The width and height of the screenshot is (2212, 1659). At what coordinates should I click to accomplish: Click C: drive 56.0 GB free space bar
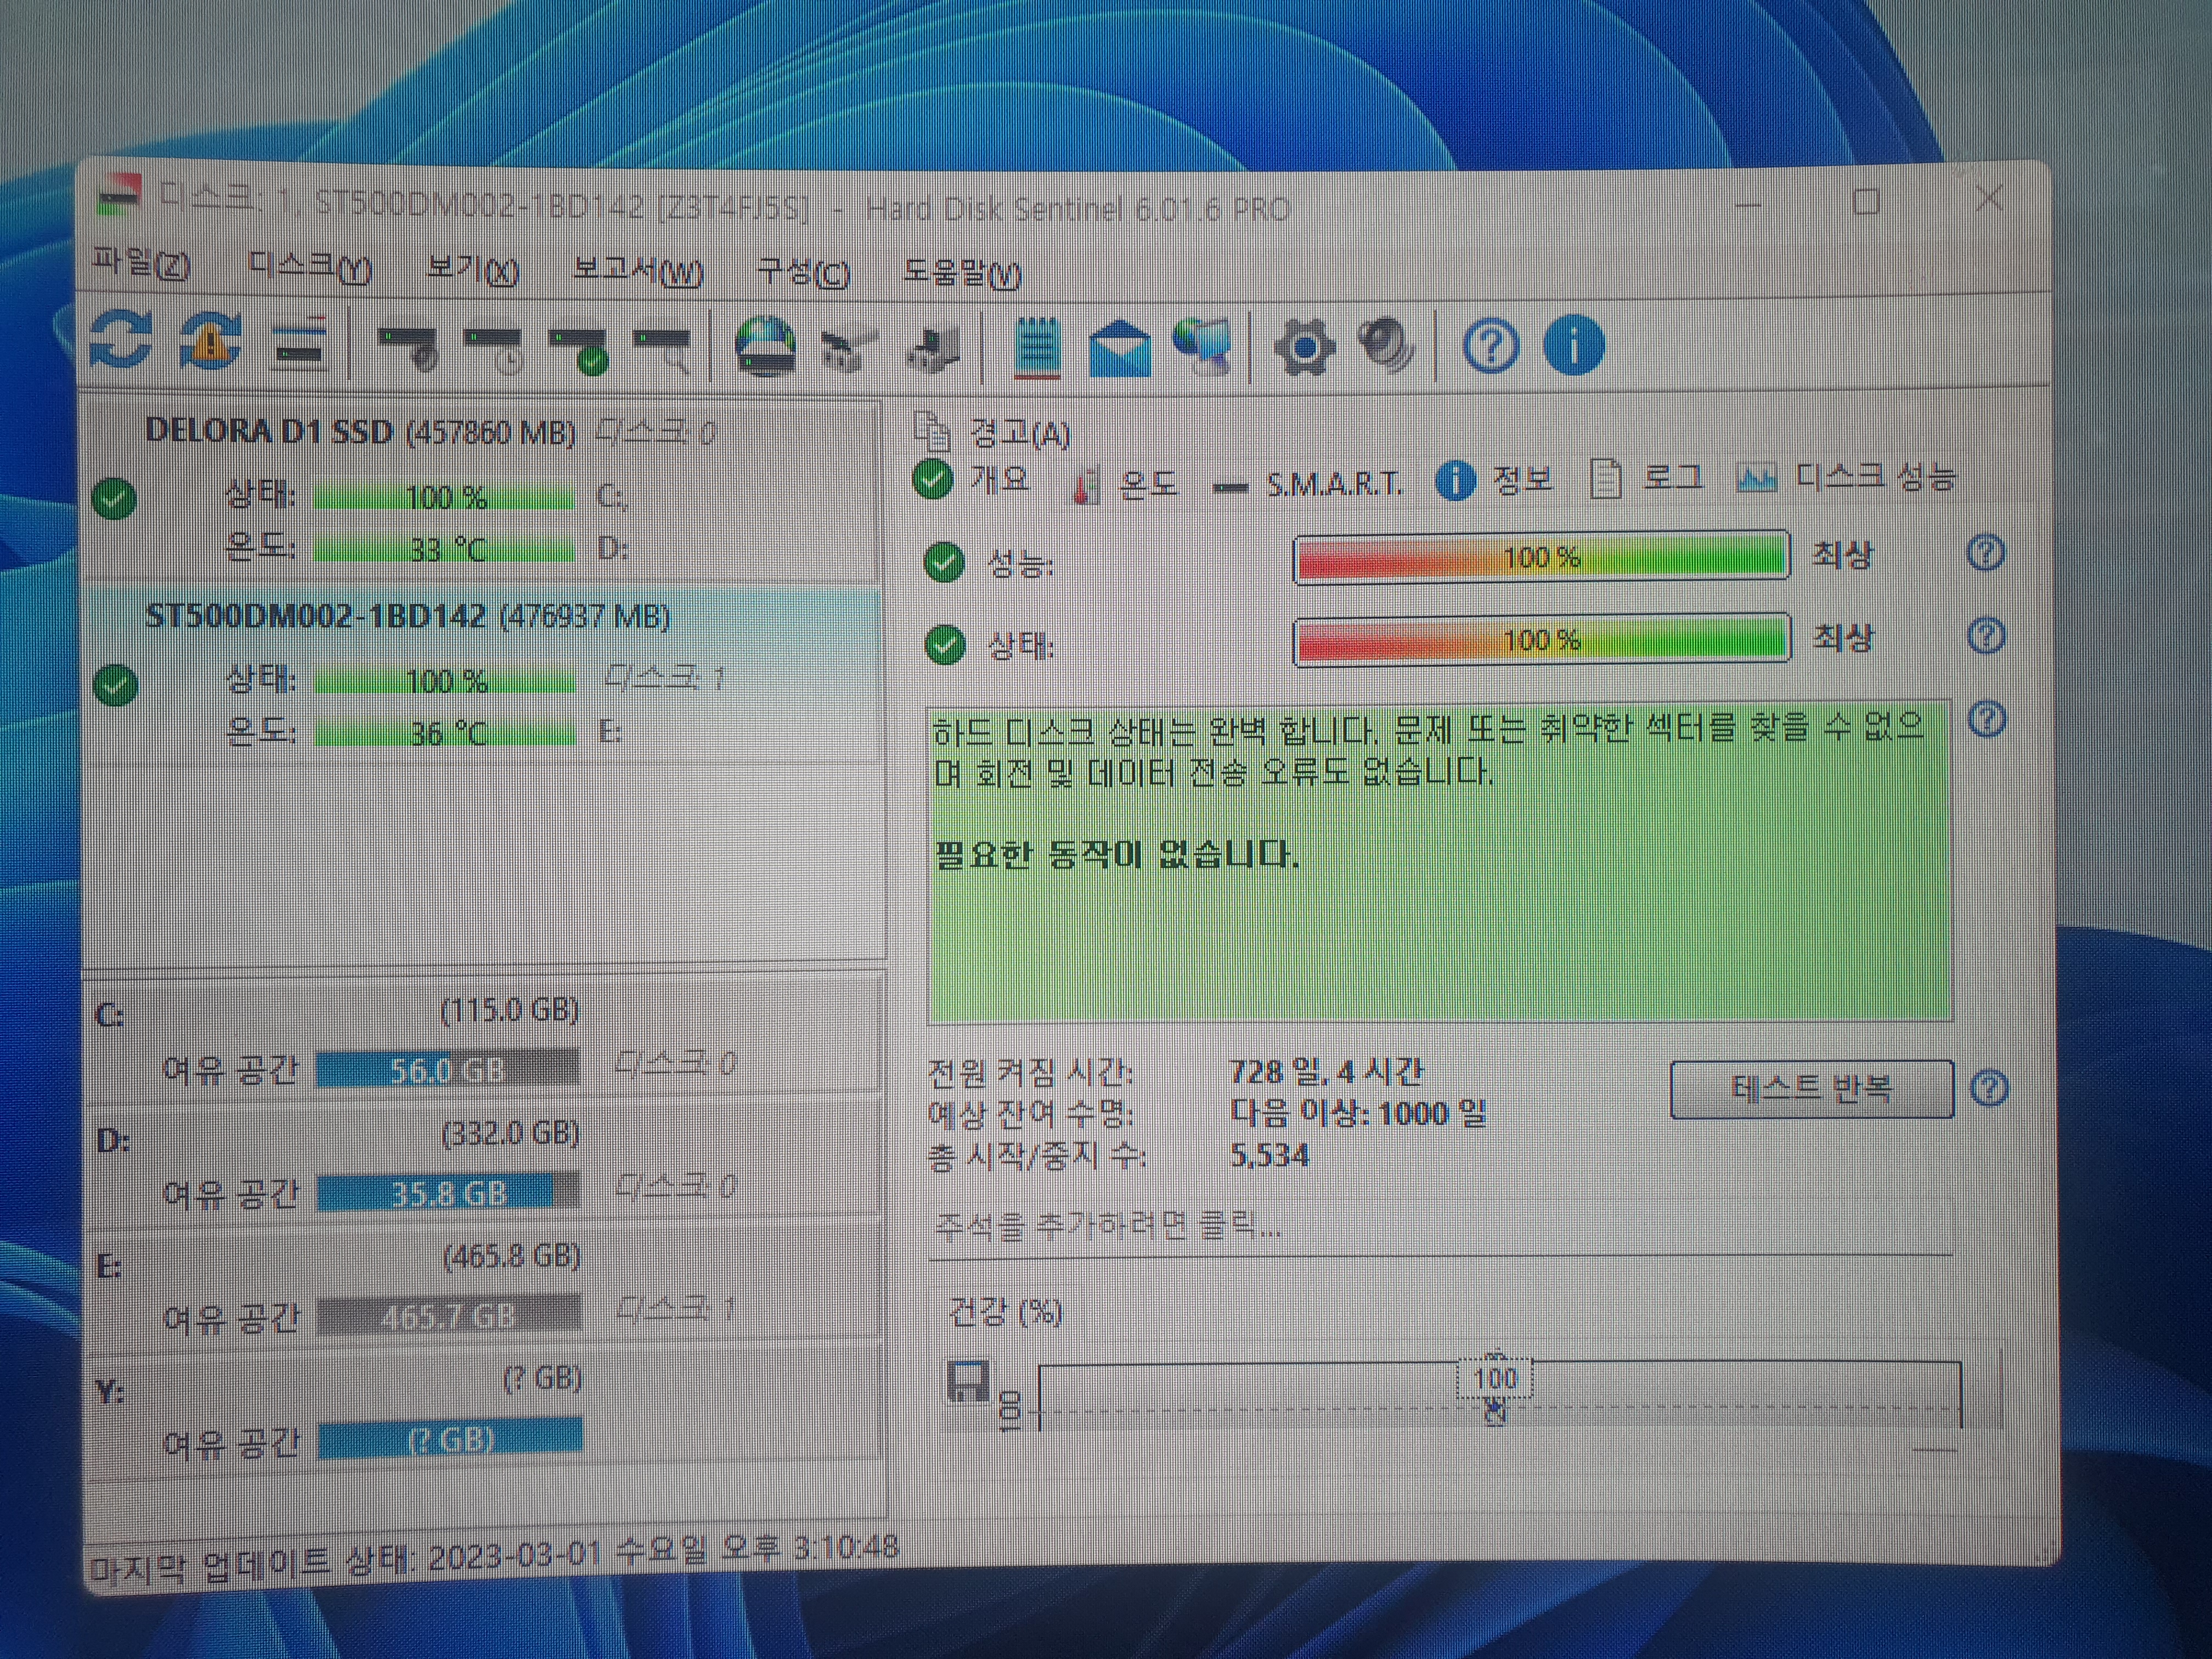tap(447, 1070)
